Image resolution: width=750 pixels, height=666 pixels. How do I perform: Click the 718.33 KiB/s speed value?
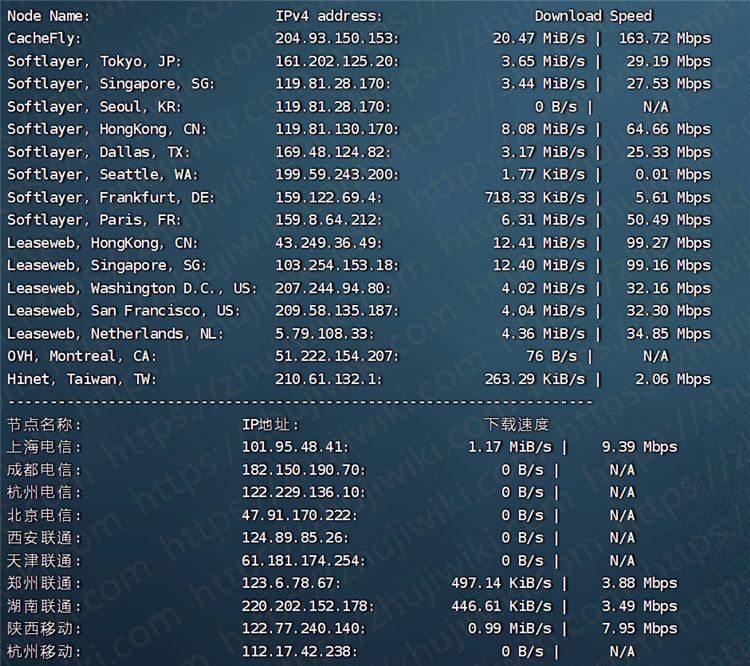535,198
